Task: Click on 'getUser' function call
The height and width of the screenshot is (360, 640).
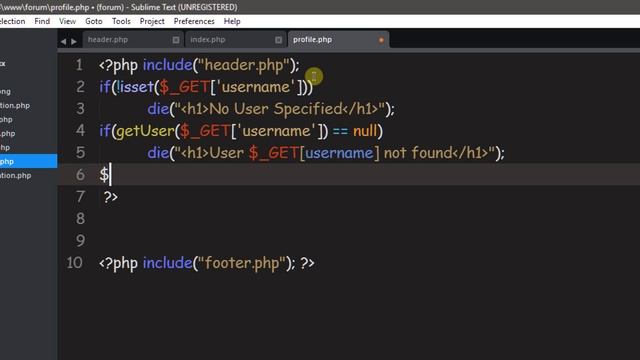Action: (x=145, y=131)
